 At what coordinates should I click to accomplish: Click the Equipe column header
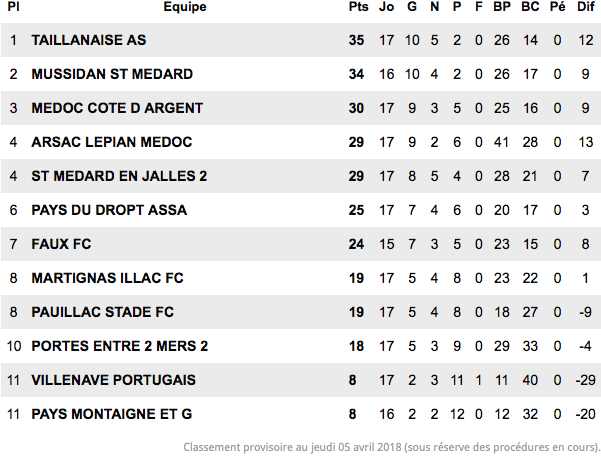(x=185, y=7)
